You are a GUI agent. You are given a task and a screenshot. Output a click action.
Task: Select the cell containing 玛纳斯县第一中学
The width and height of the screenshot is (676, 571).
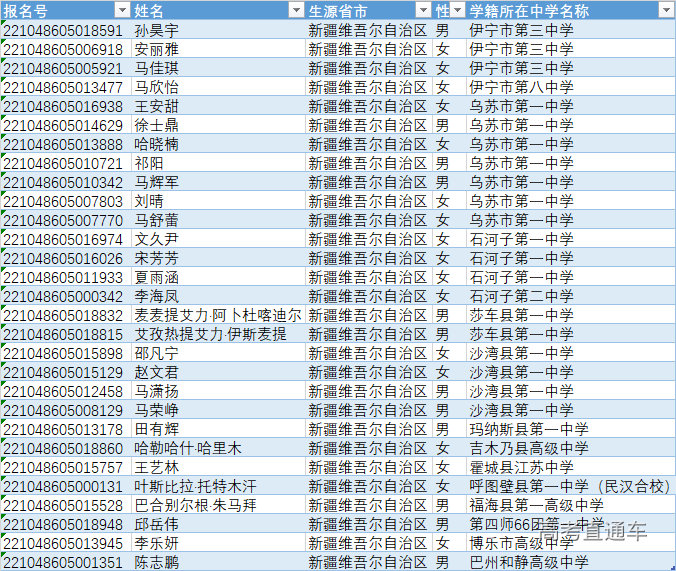(x=528, y=429)
